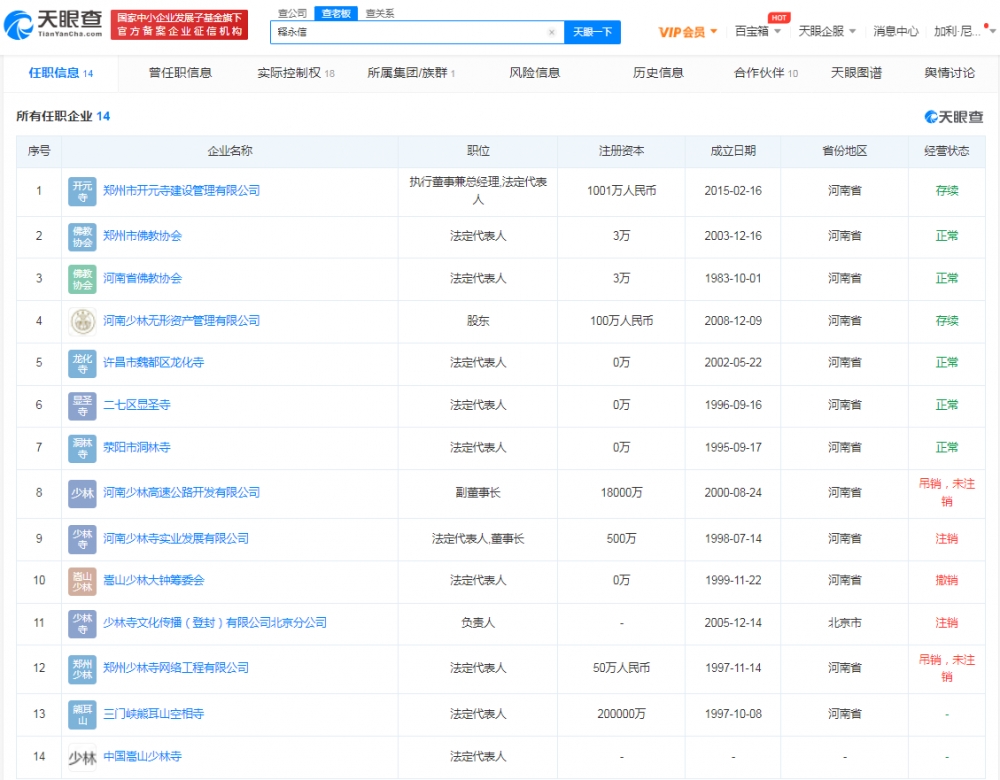The width and height of the screenshot is (1000, 780).
Task: Click the 北京市 region cell
Action: point(844,623)
